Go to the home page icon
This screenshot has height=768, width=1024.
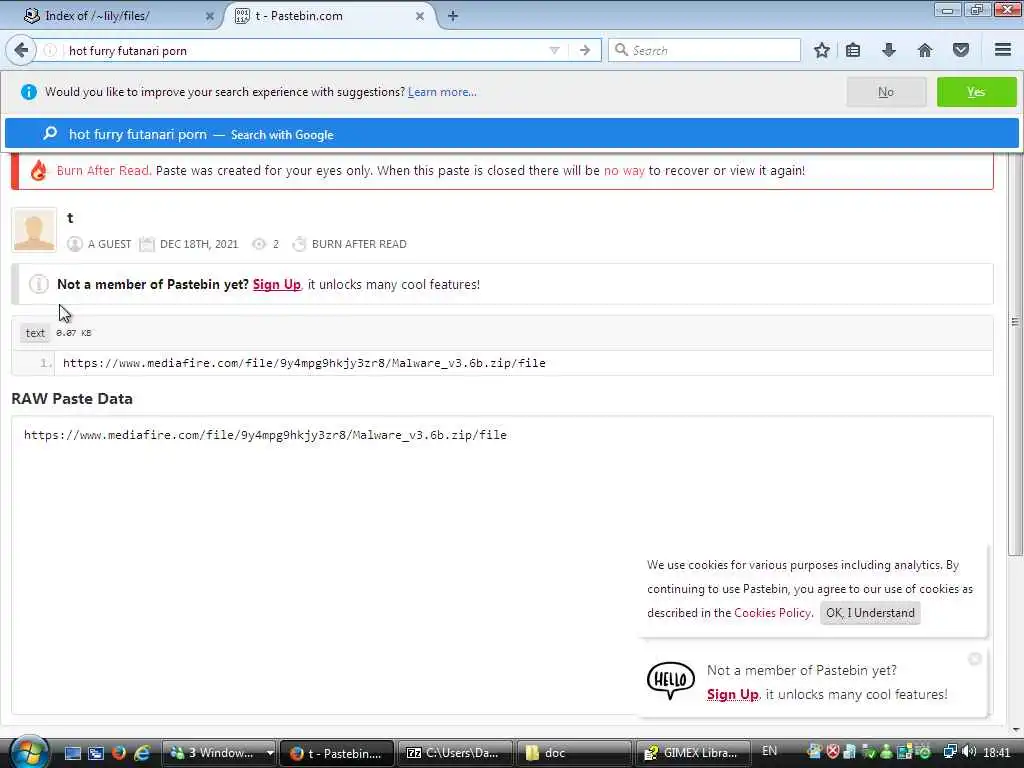coord(925,50)
